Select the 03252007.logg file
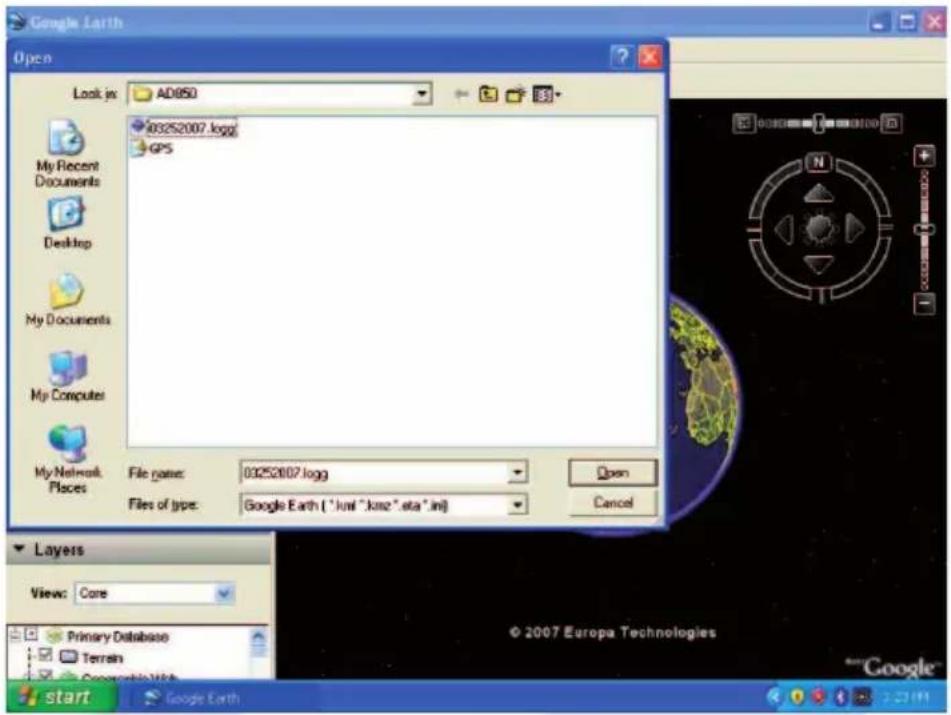 pos(185,128)
